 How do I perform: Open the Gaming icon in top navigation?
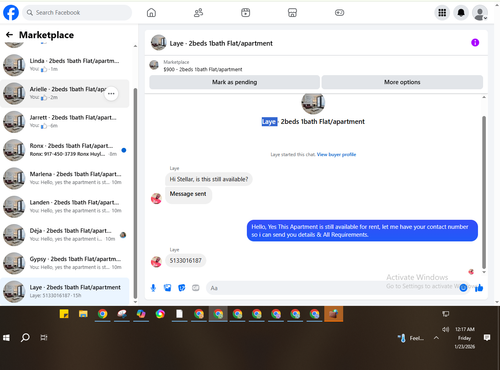[339, 13]
